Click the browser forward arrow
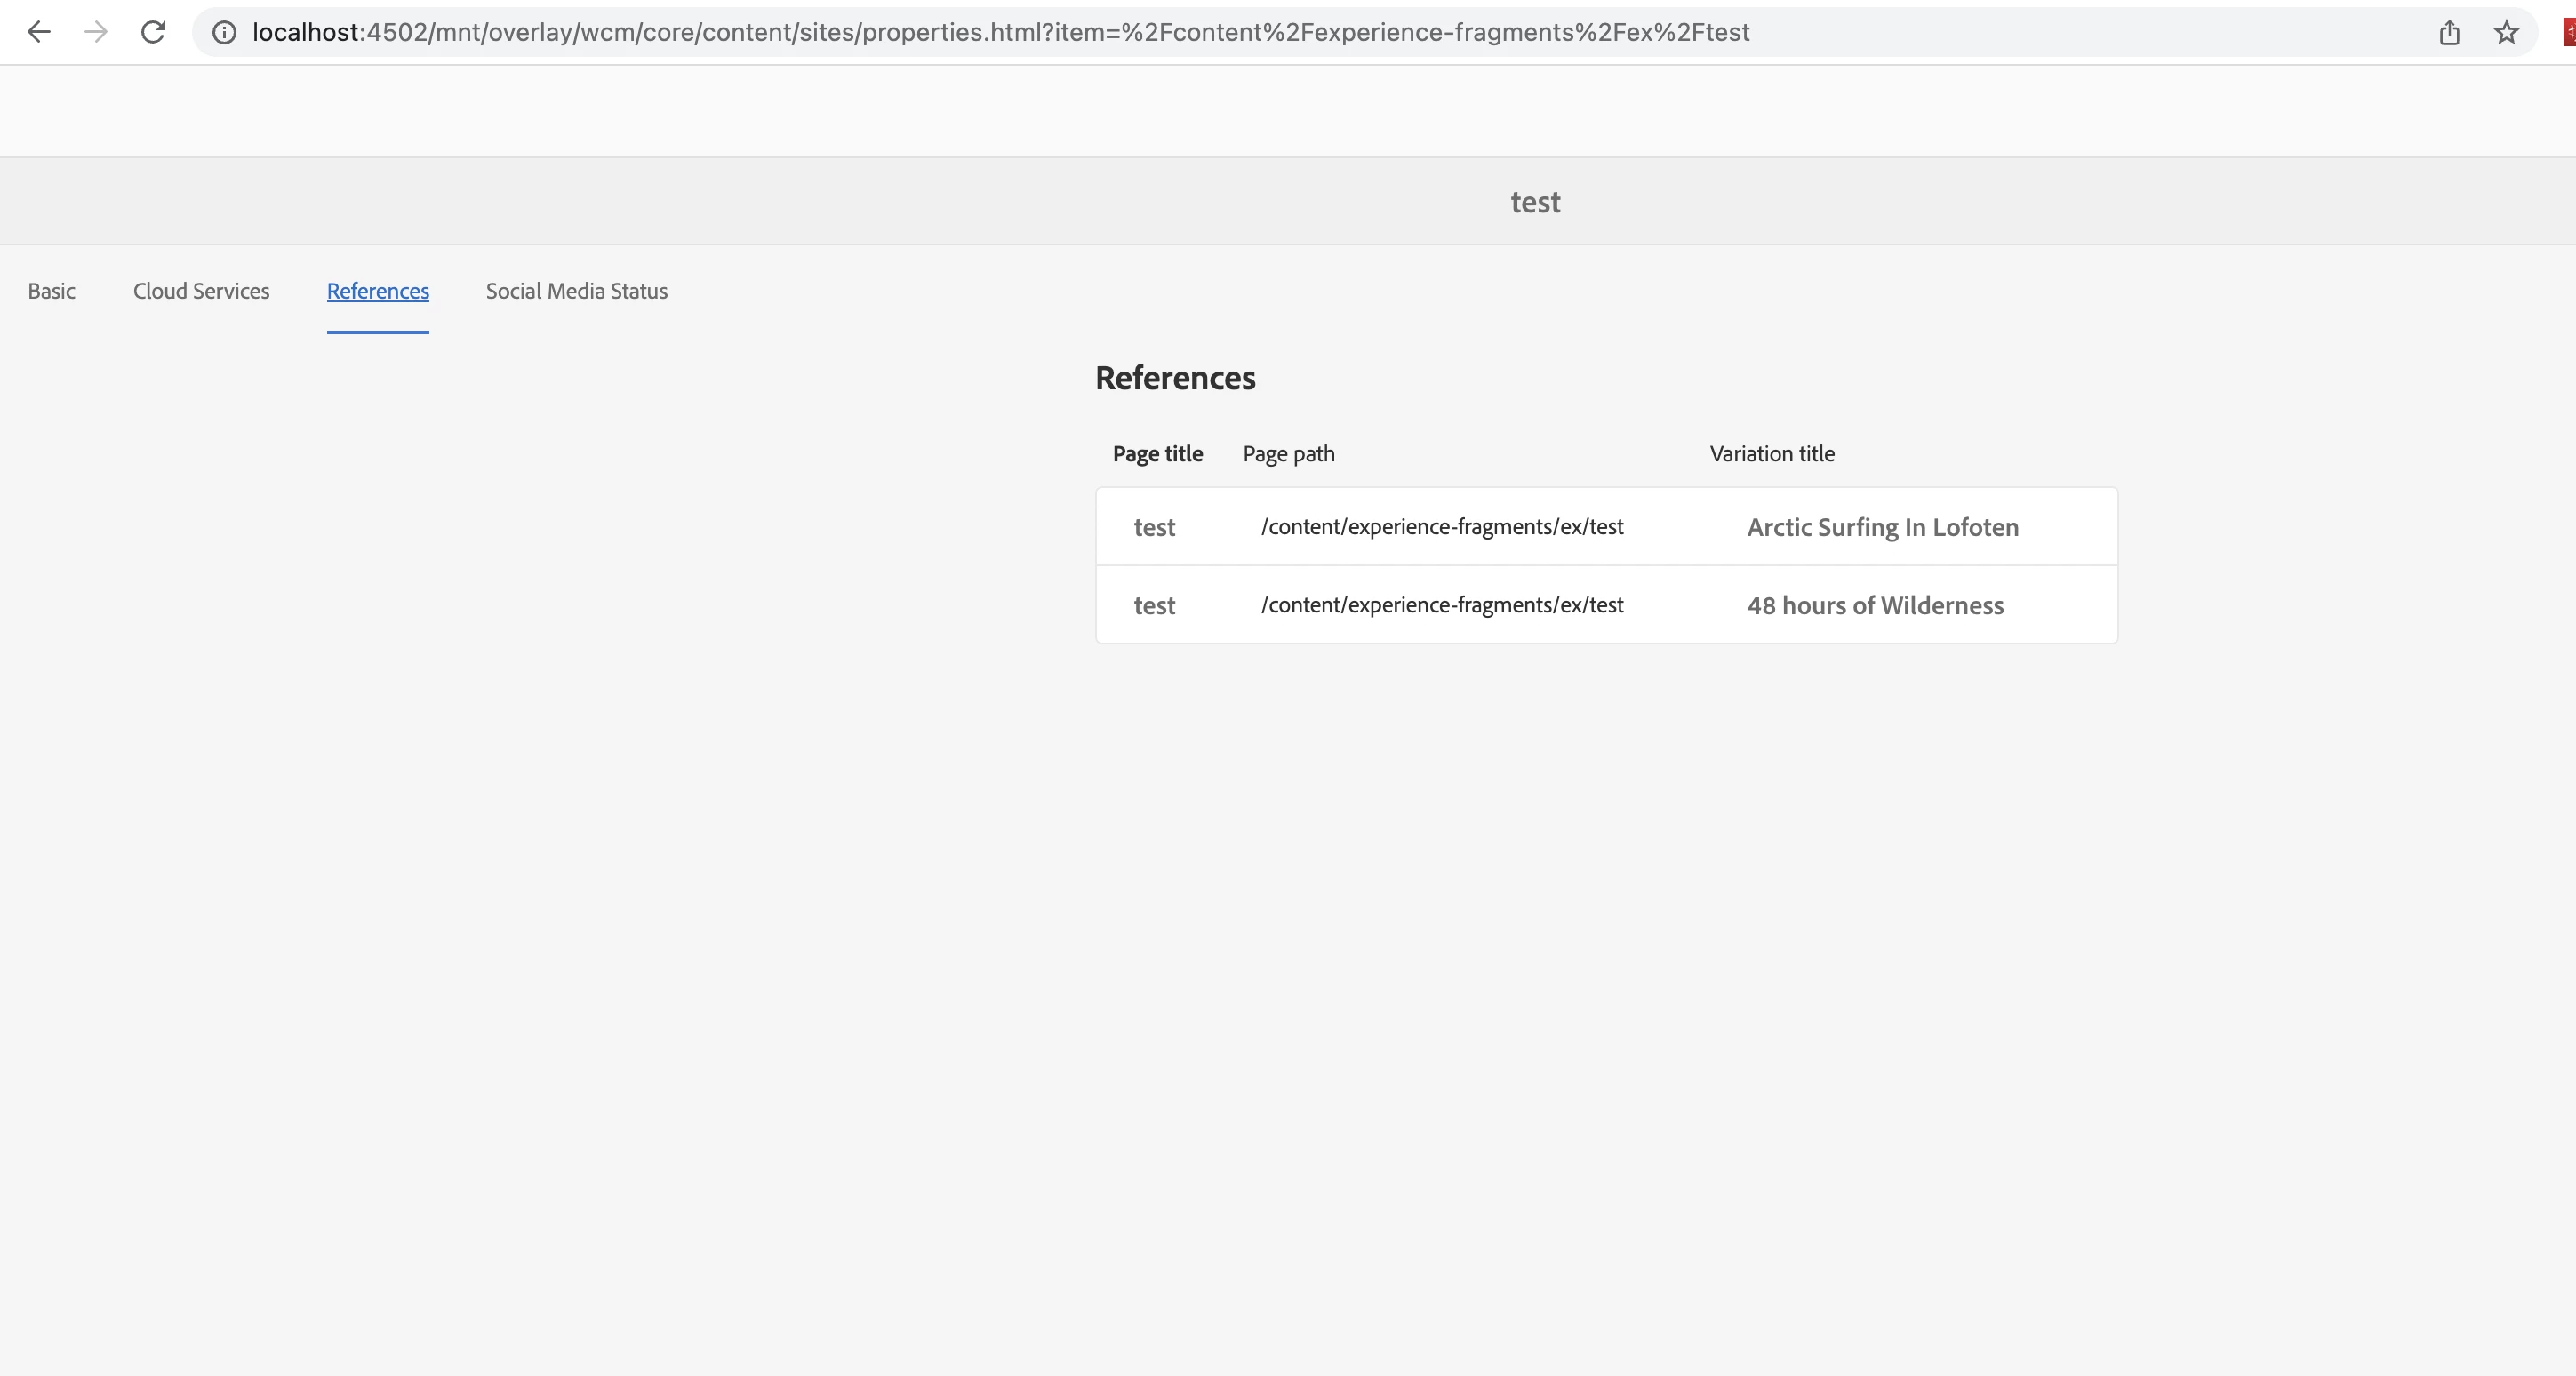 coord(96,32)
